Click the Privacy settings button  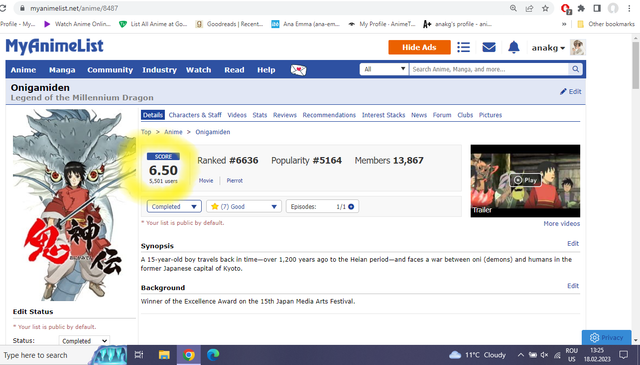tap(606, 337)
